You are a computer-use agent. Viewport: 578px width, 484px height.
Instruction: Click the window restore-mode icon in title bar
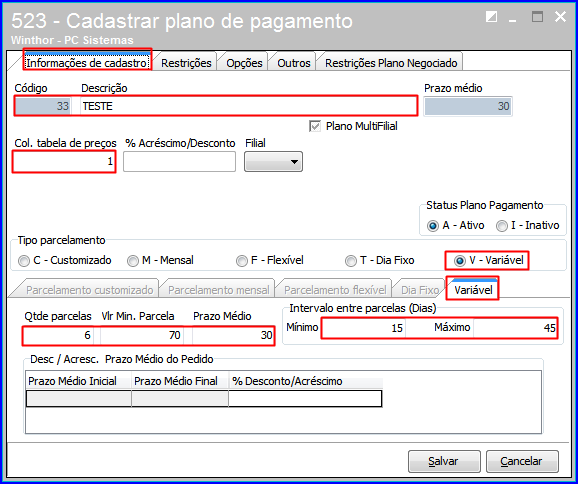[x=491, y=17]
